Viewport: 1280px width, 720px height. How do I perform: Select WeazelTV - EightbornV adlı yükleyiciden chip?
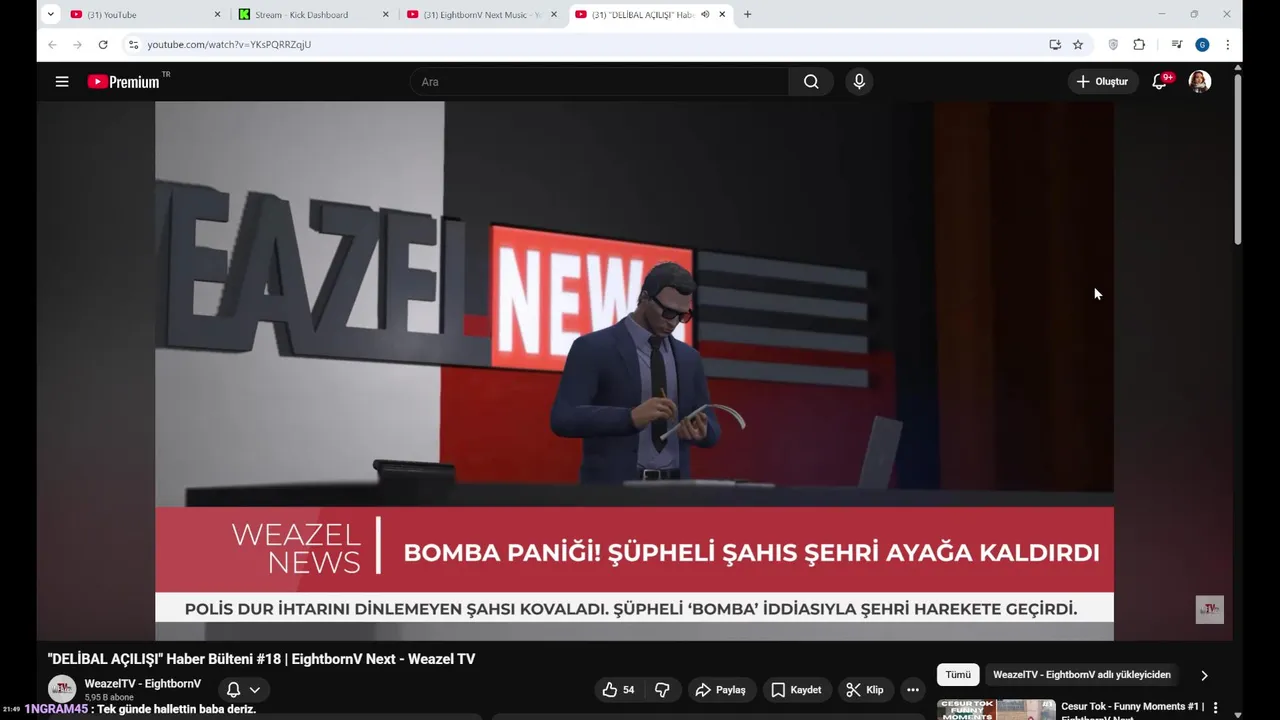[1082, 675]
